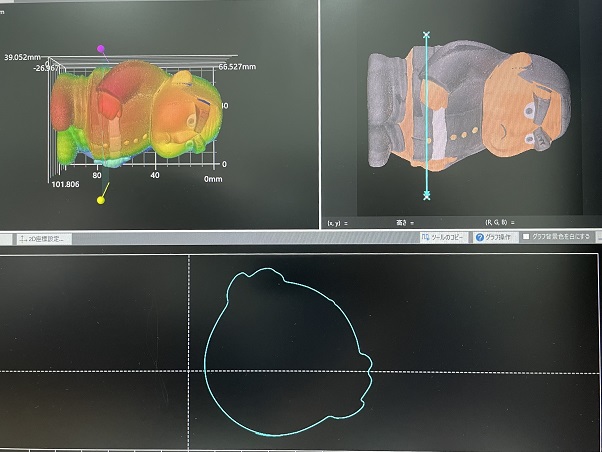
Task: Click top endpoint of cyan profile line
Action: [426, 35]
